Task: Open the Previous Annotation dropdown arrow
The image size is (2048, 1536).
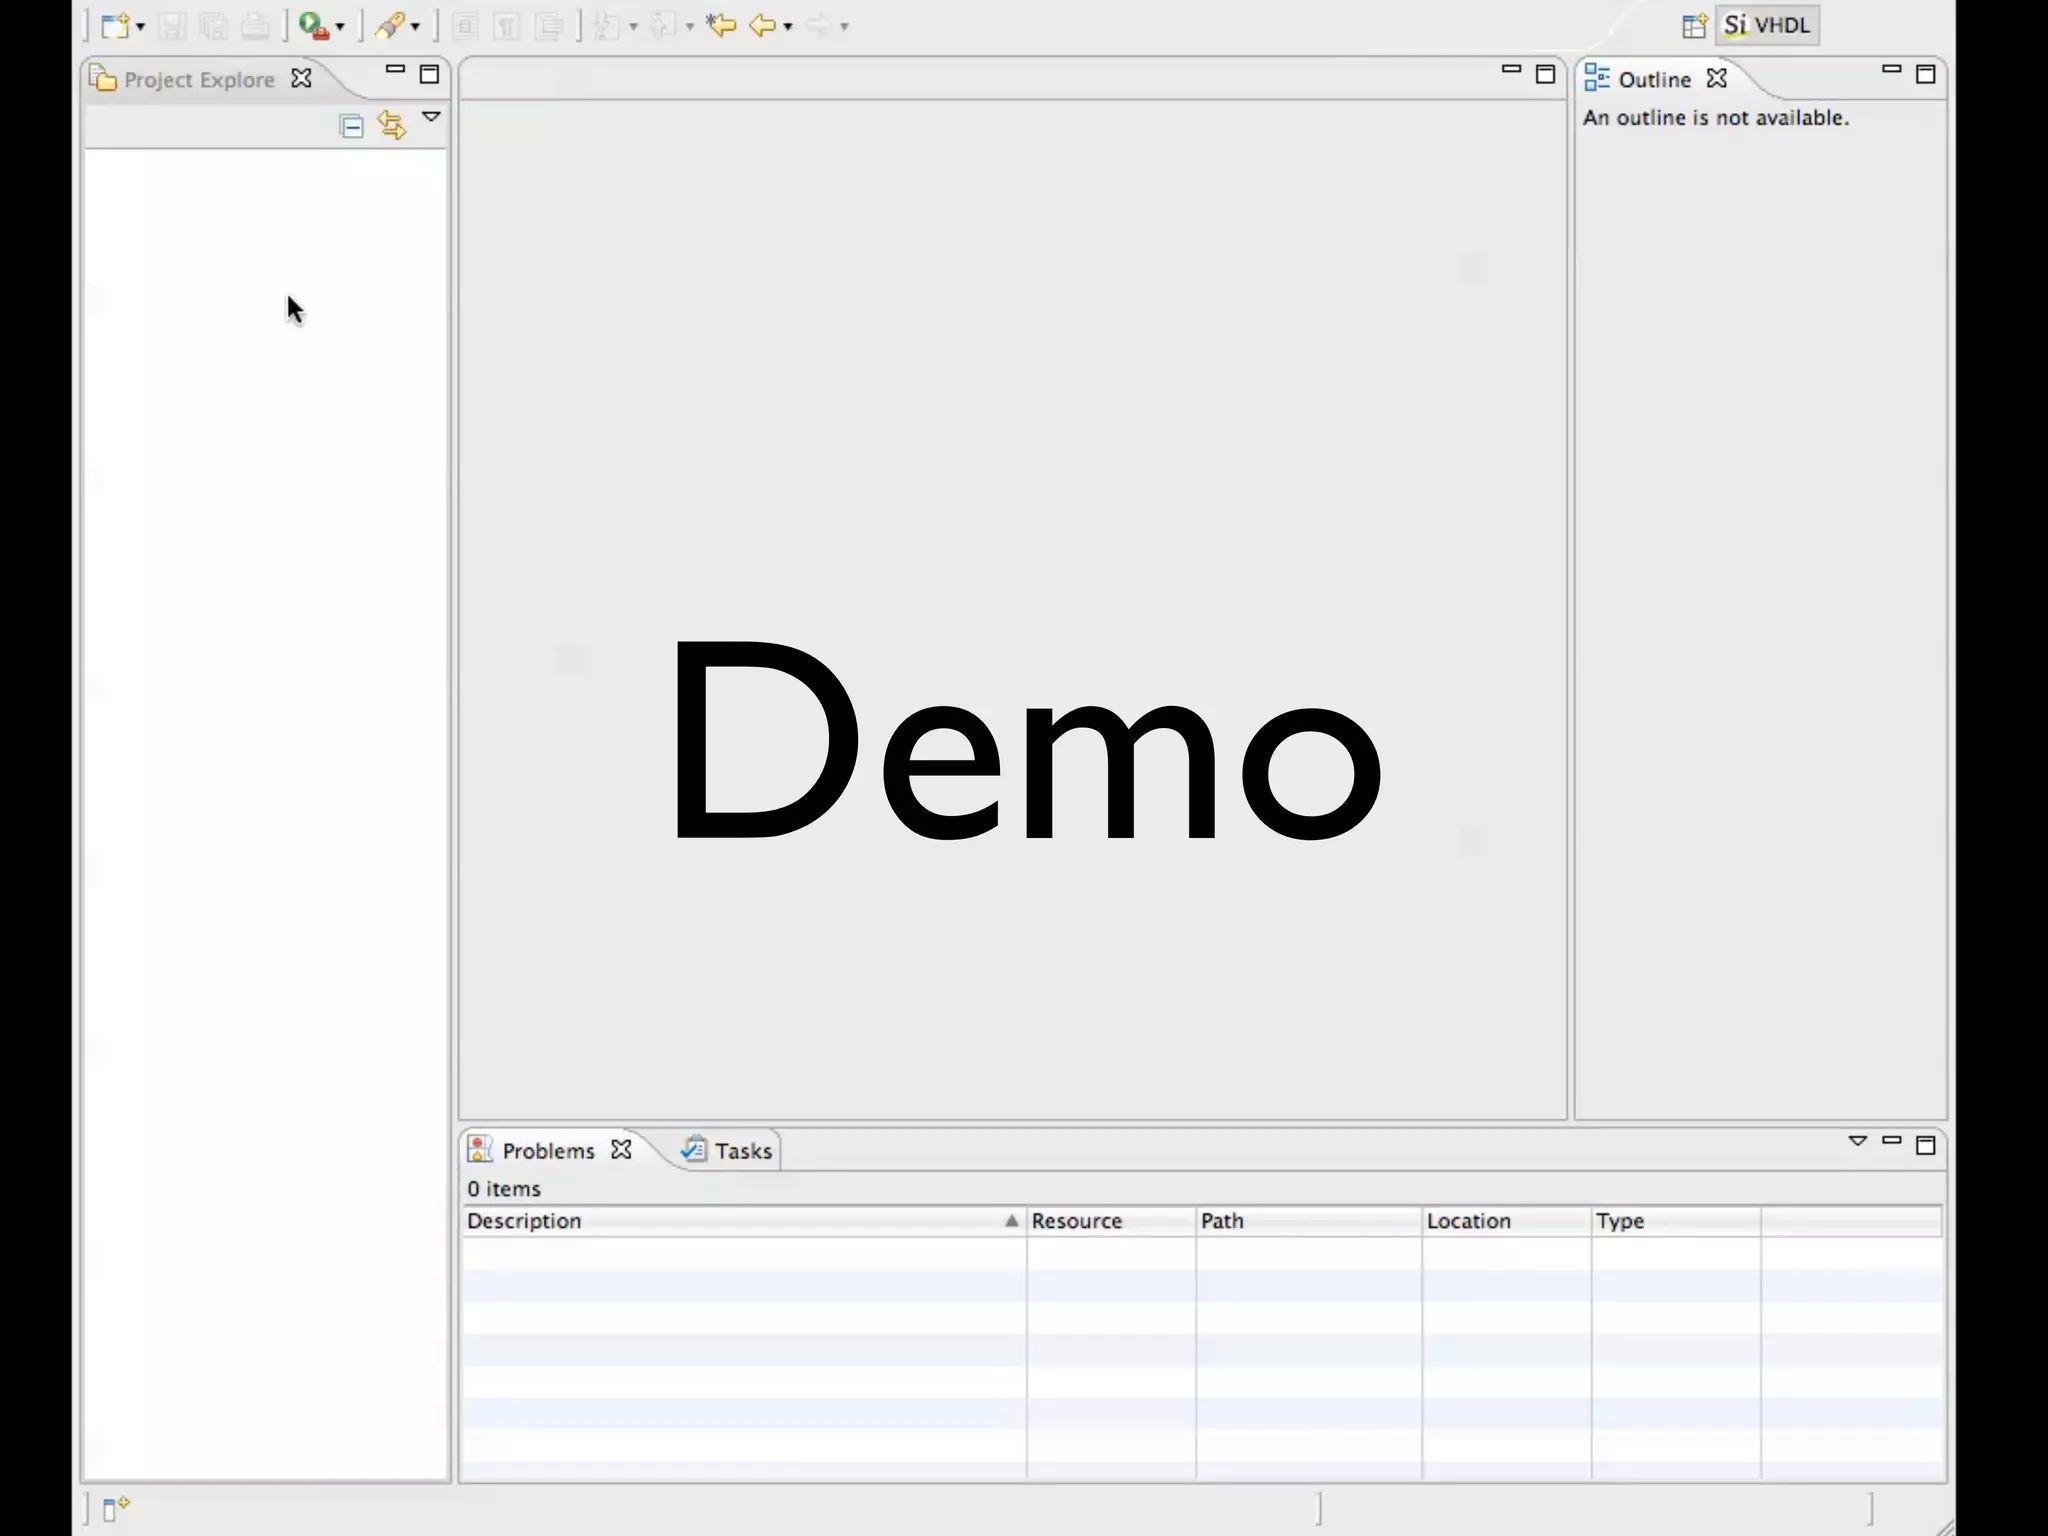Action: coord(690,27)
